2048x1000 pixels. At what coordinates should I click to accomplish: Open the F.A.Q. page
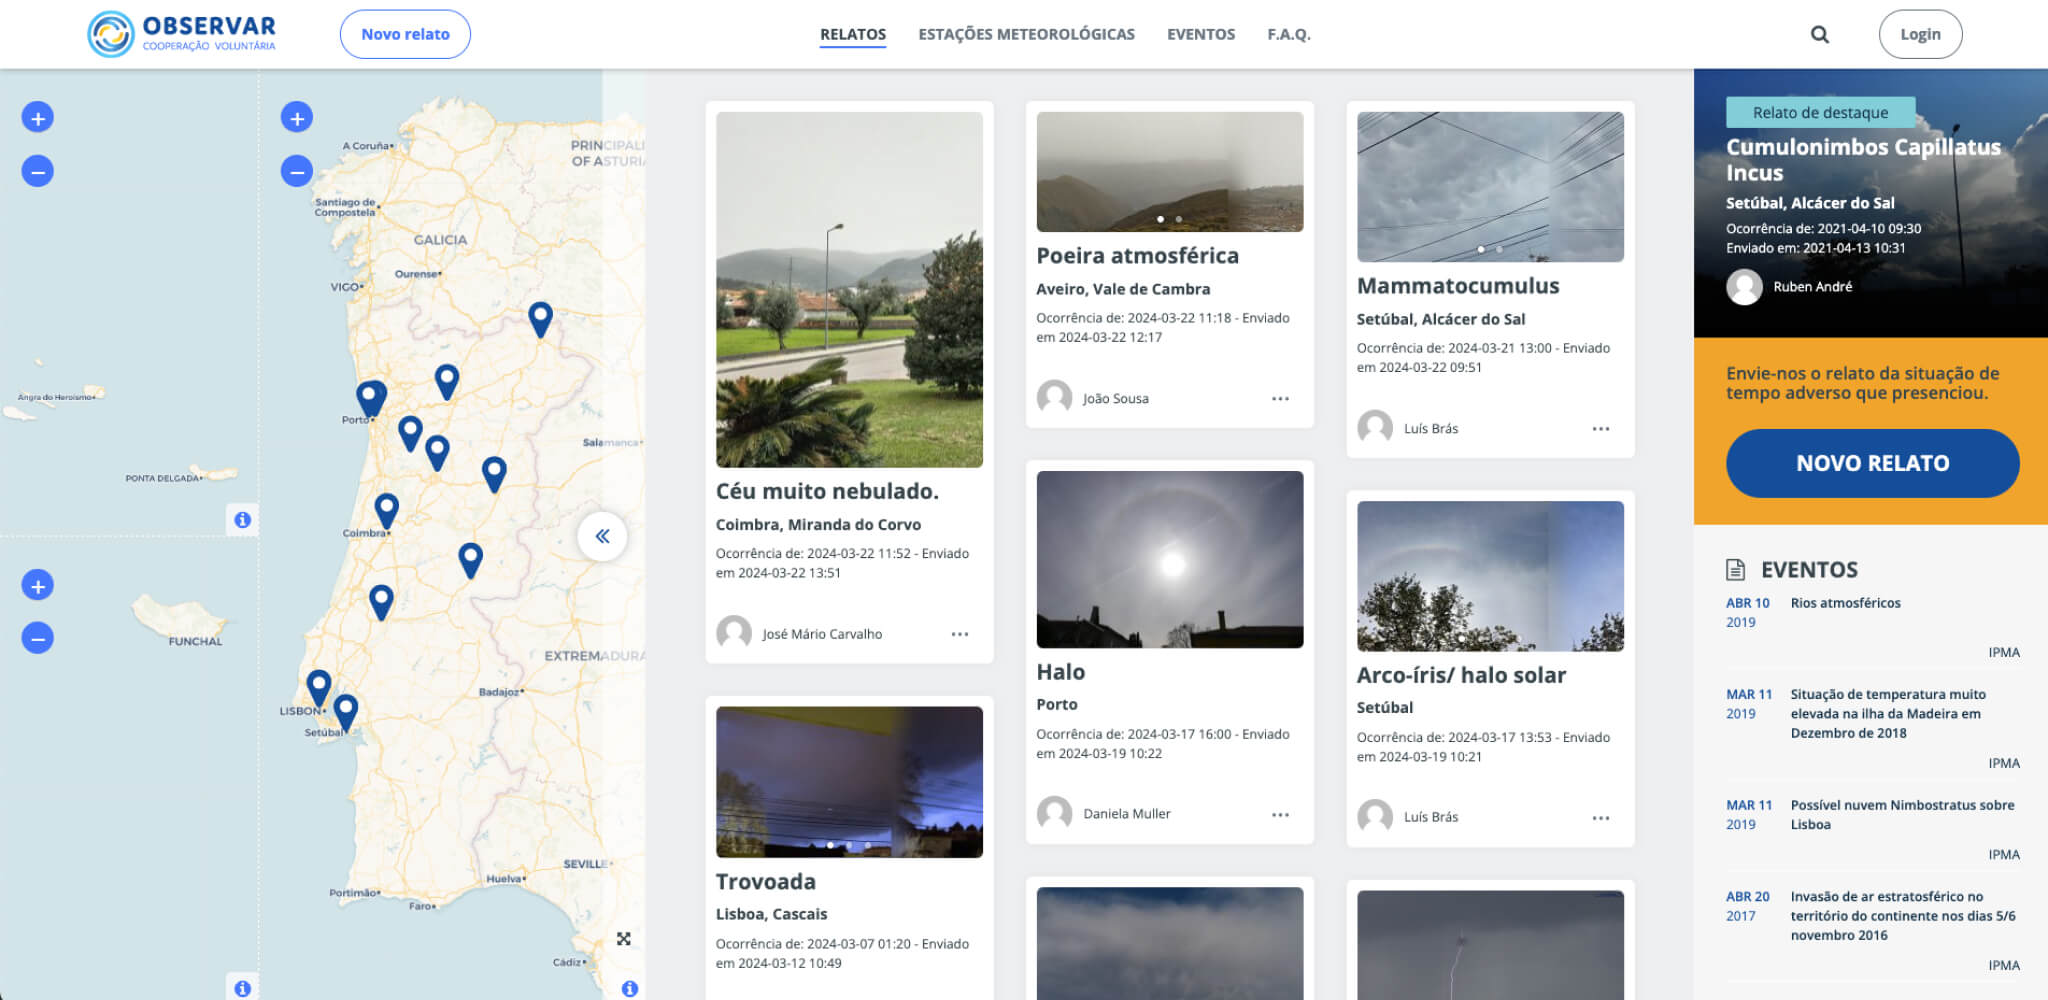[1288, 35]
